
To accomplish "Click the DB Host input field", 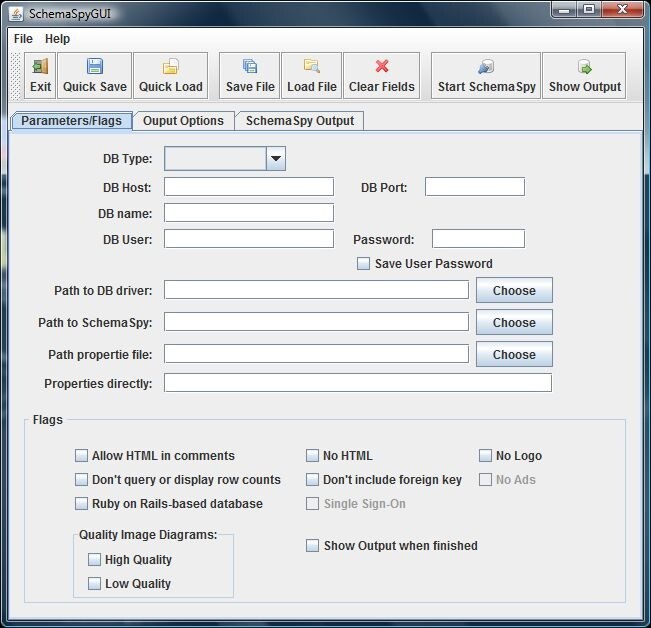I will (249, 187).
